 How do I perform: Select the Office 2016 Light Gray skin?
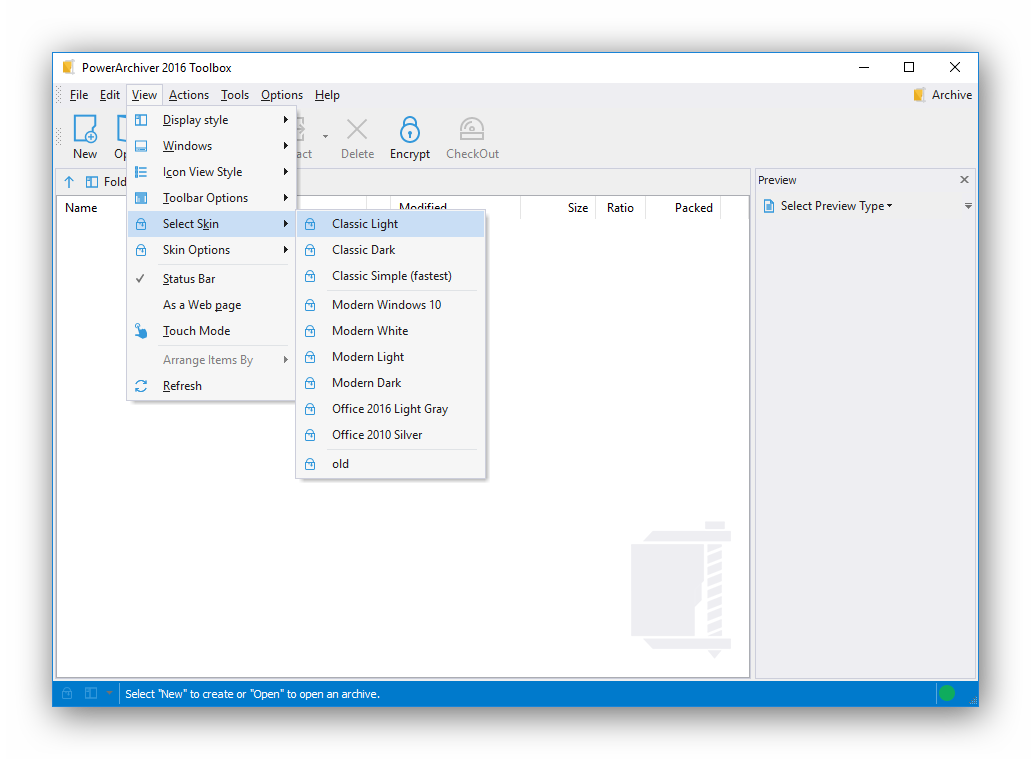click(x=391, y=408)
